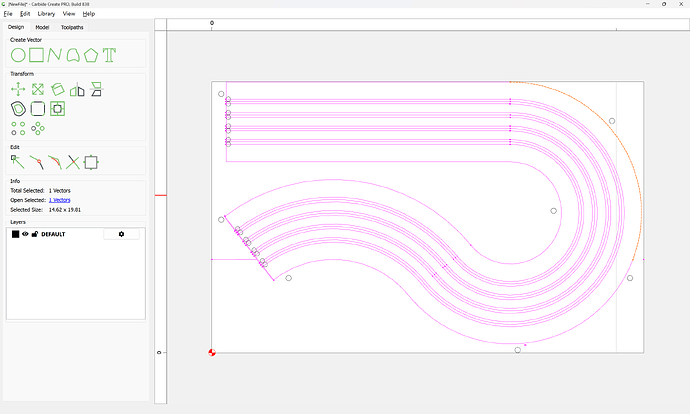Open the Scale/Resize transform tool

[37, 89]
